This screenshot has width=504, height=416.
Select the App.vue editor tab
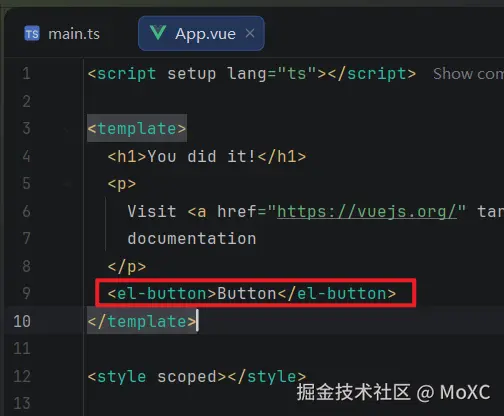[x=201, y=33]
